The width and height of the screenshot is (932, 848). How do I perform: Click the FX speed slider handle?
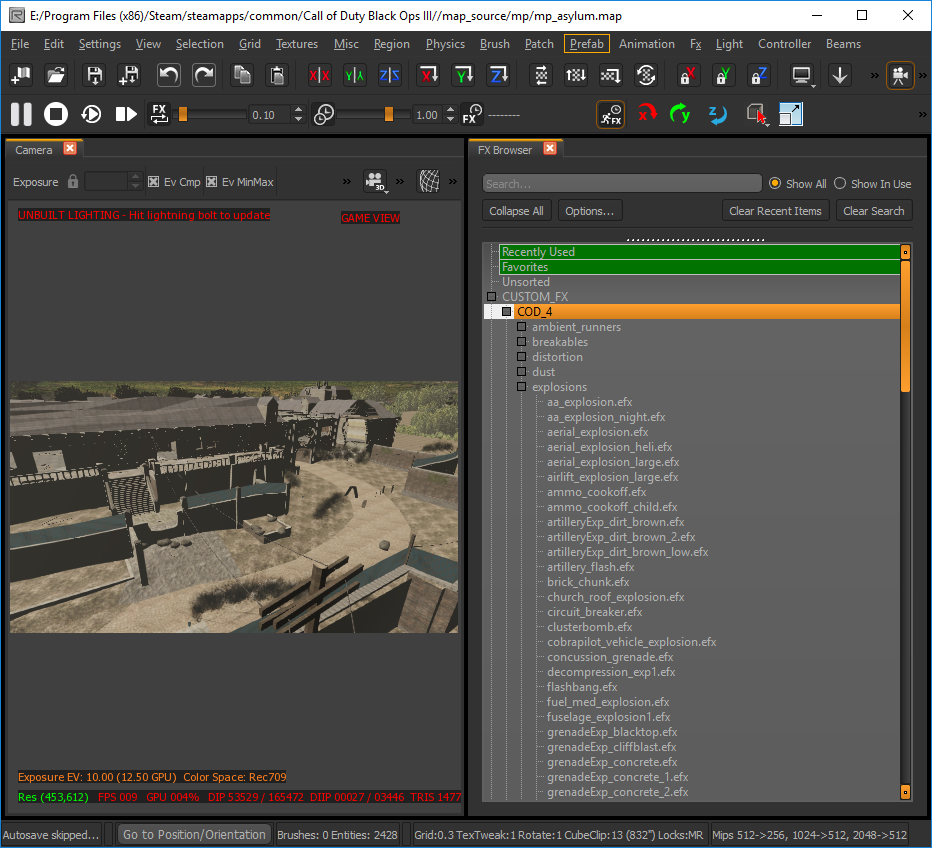coord(183,114)
